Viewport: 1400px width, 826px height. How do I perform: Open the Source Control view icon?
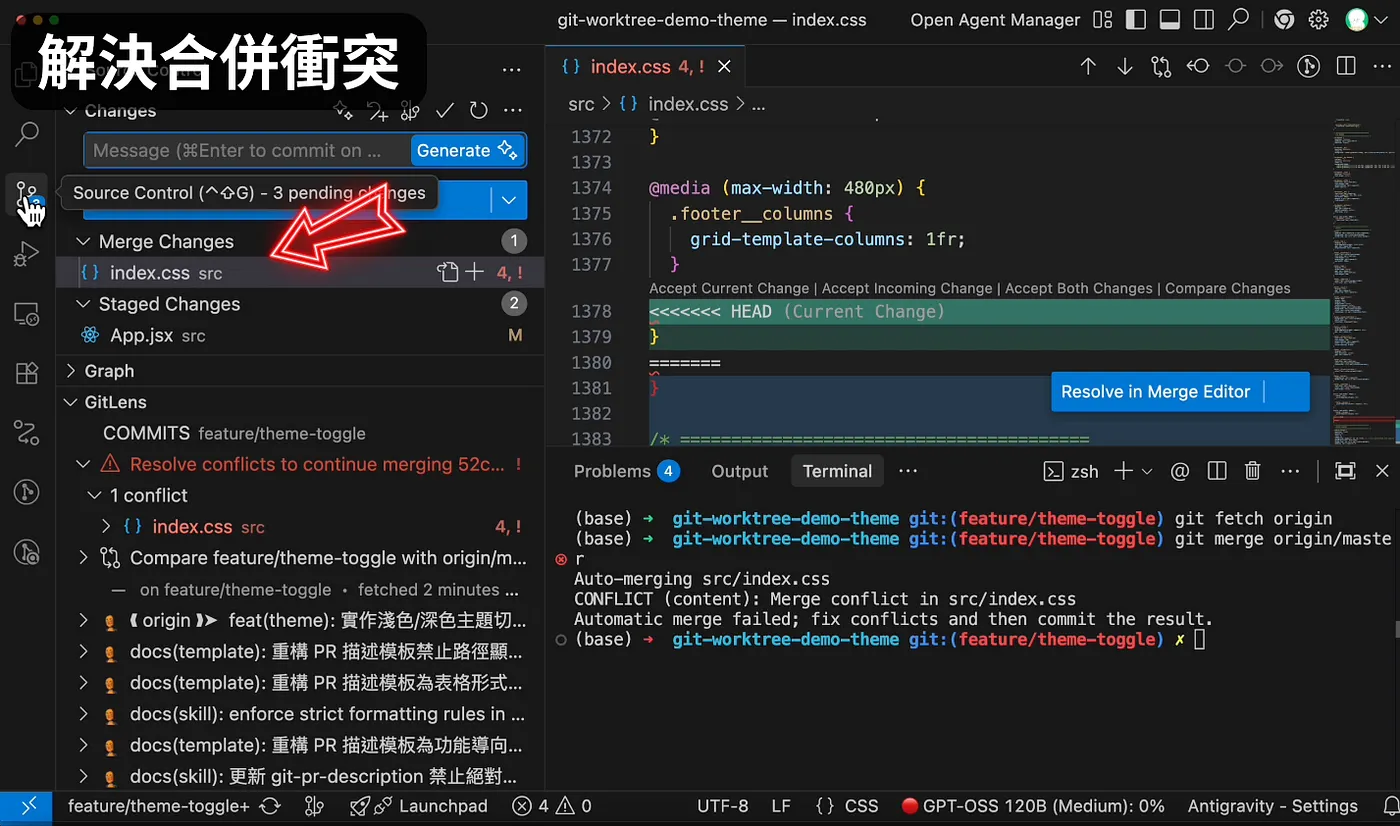pos(27,194)
